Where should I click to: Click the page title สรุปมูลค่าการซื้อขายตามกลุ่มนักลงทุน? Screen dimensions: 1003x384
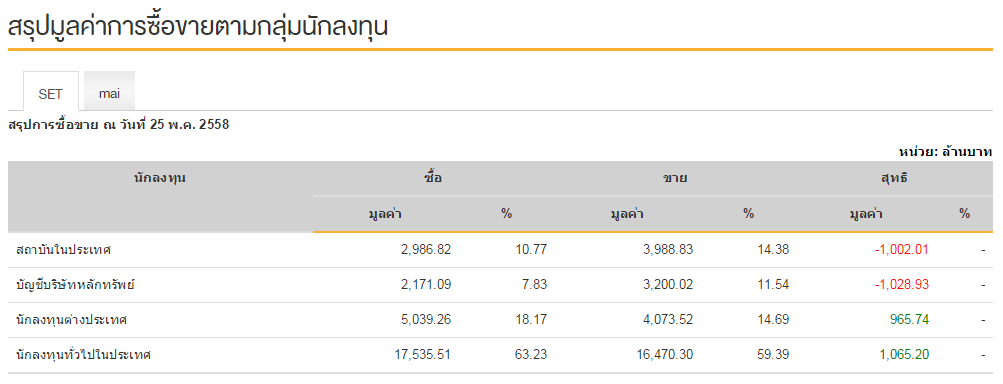click(198, 27)
